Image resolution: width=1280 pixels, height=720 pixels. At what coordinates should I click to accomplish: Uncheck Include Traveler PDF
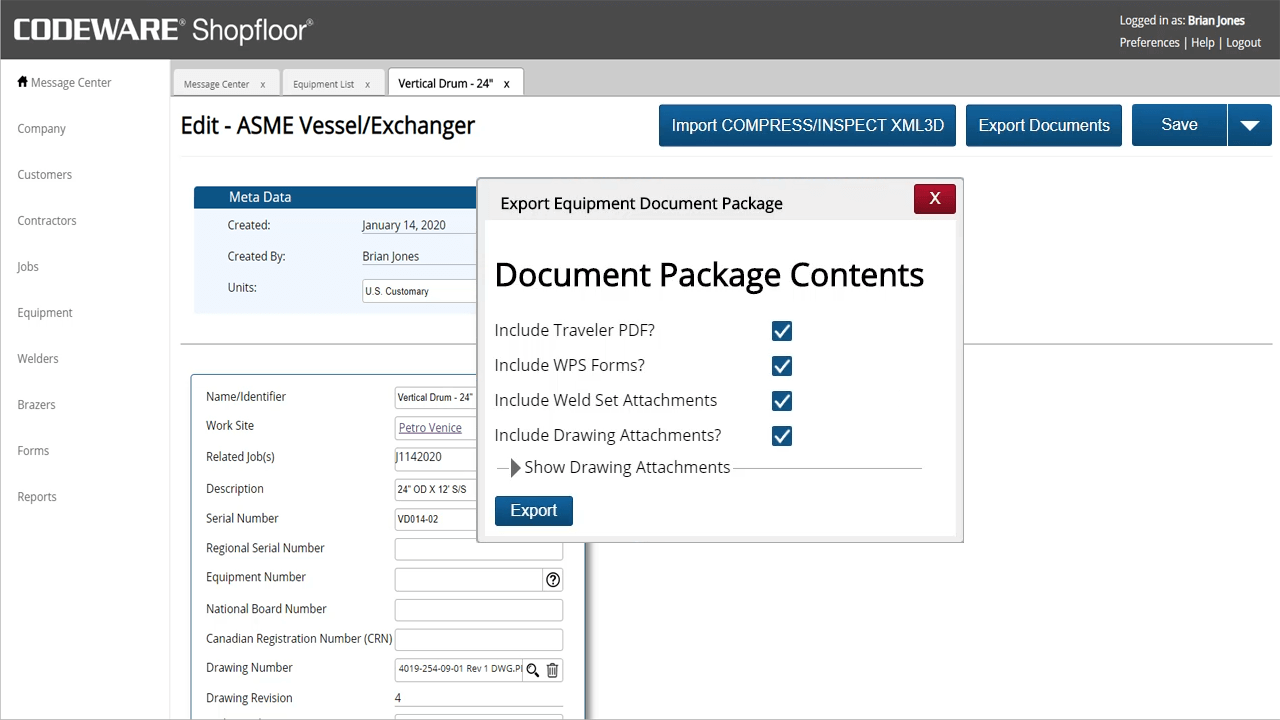(781, 331)
